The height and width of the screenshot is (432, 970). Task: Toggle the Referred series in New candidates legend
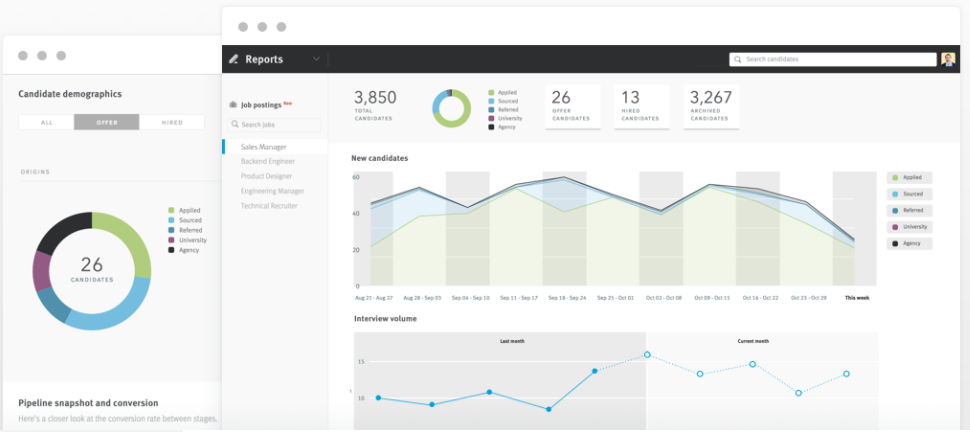(x=909, y=210)
